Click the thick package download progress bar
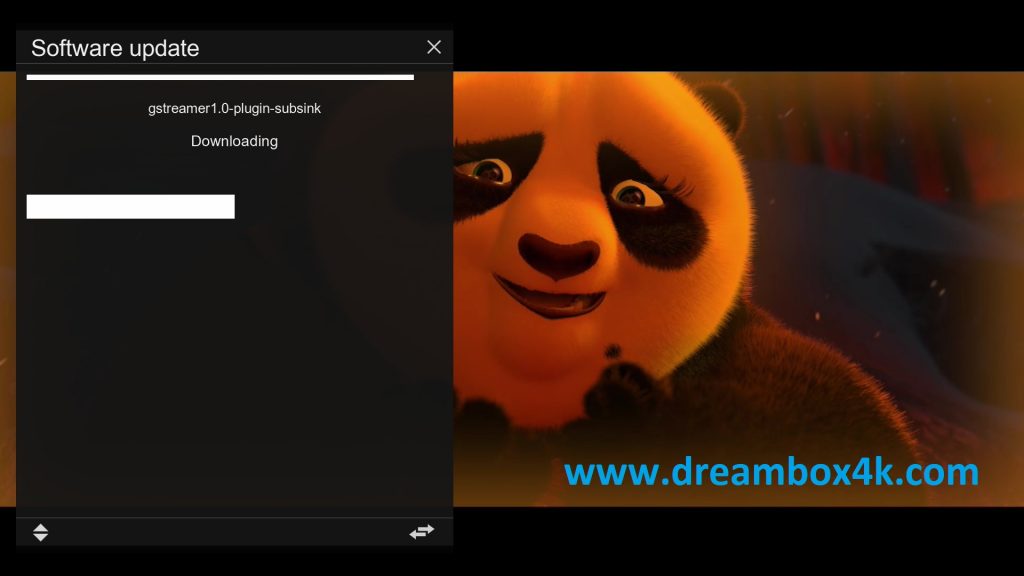 pos(131,206)
